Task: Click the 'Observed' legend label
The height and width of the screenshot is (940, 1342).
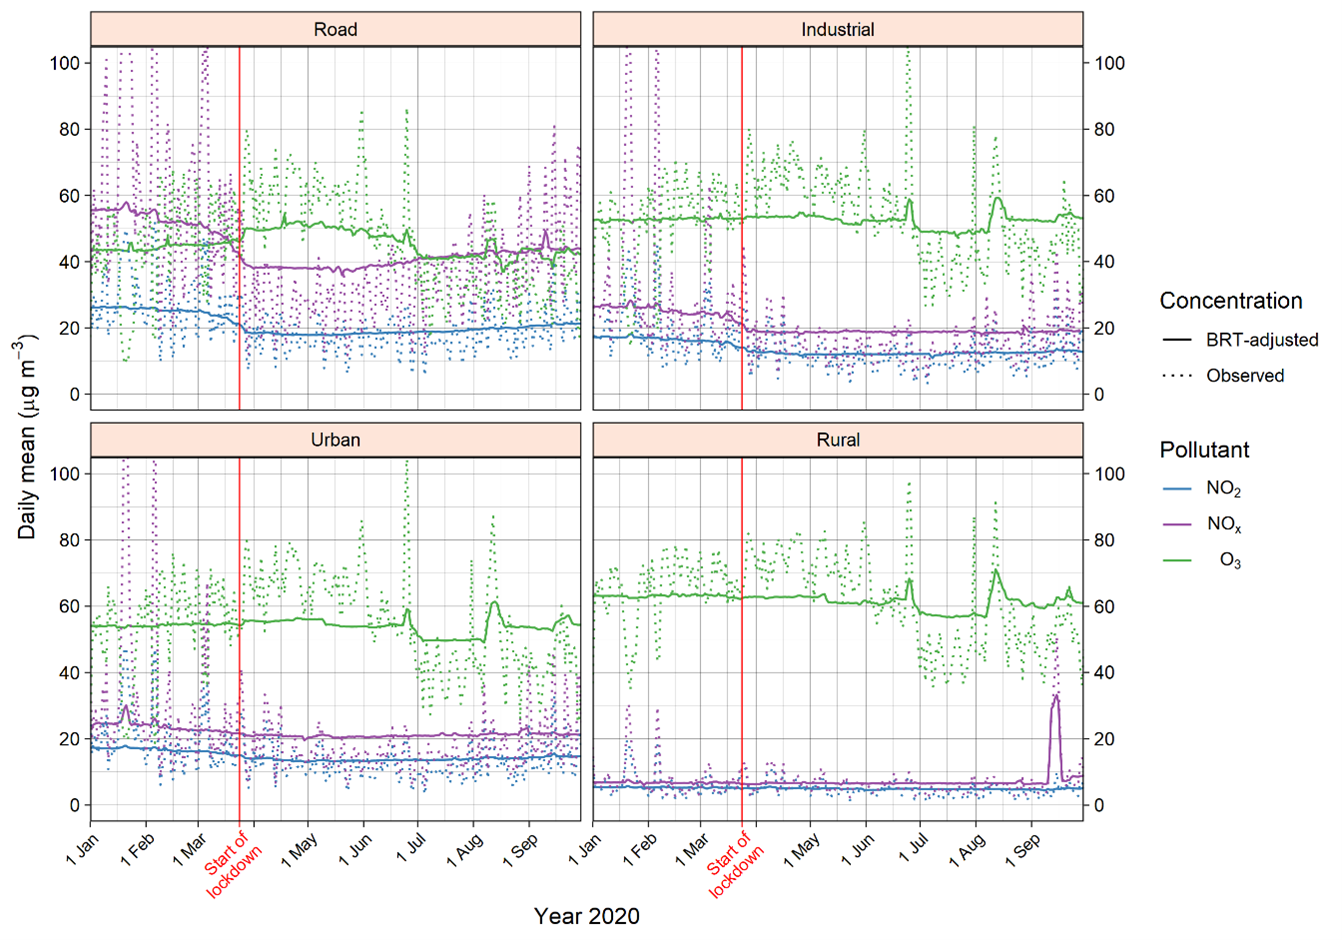Action: click(1245, 376)
